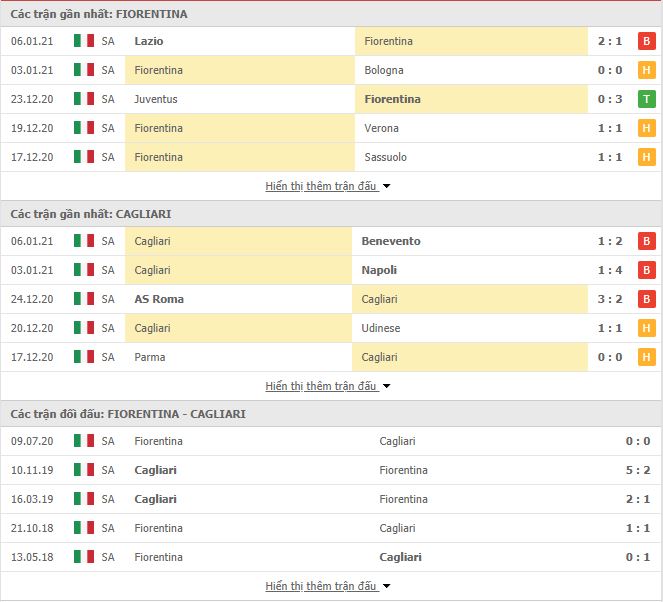Click the Italy flag on Lazio row
663x602 pixels.
tap(84, 41)
